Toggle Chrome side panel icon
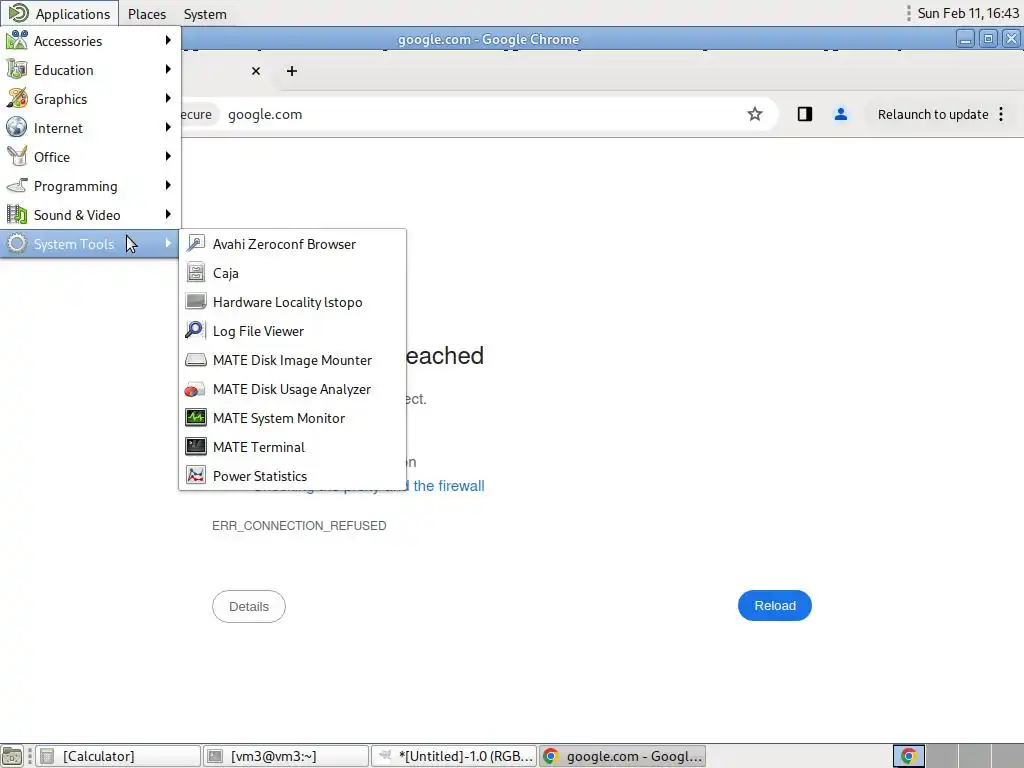 tap(805, 114)
